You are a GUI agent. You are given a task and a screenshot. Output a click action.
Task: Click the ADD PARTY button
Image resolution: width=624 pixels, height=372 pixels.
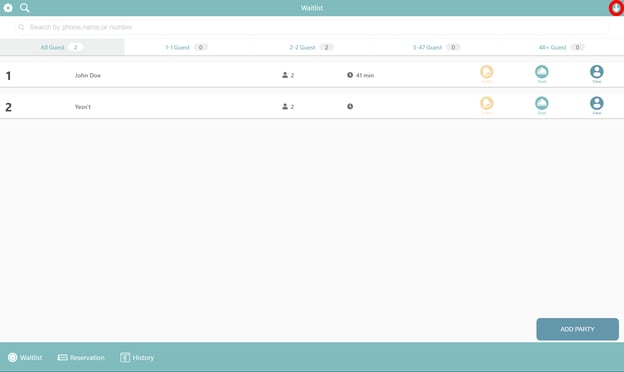(577, 329)
